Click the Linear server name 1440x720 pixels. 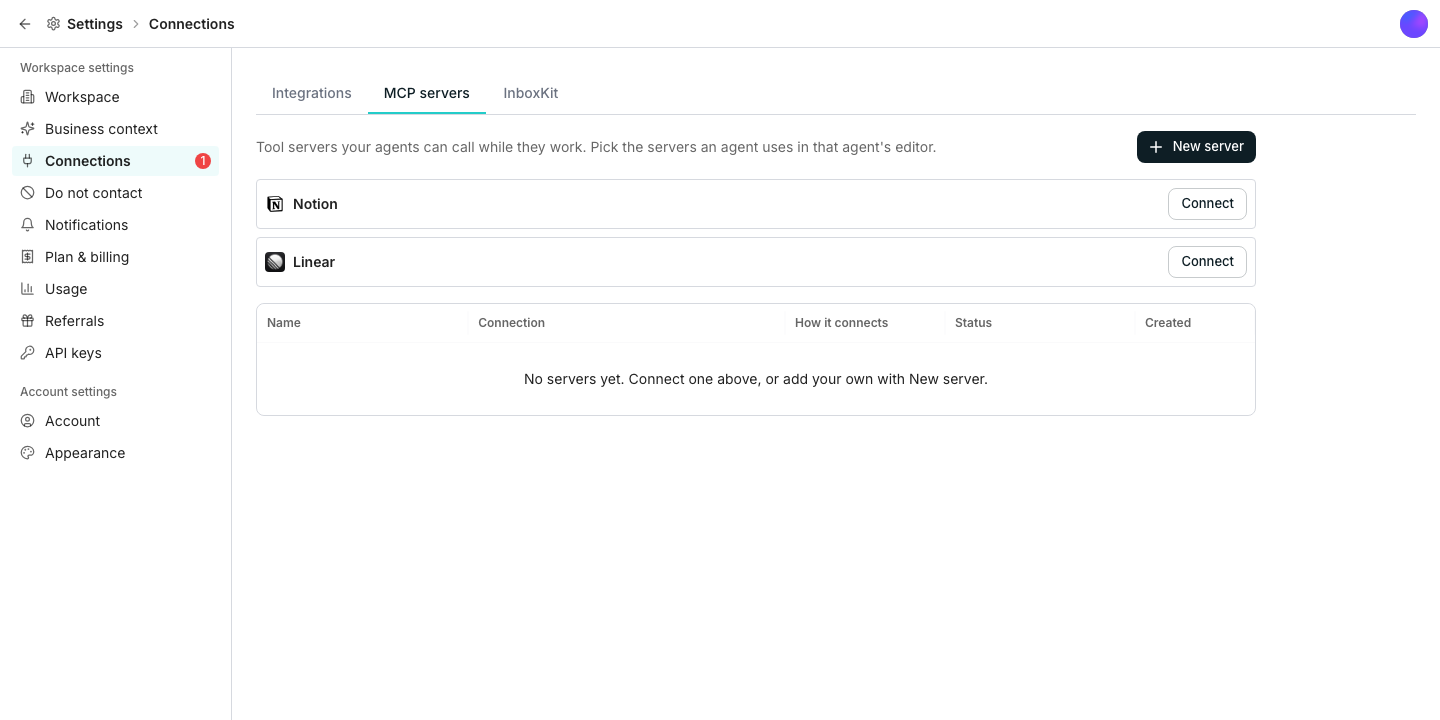(x=314, y=262)
